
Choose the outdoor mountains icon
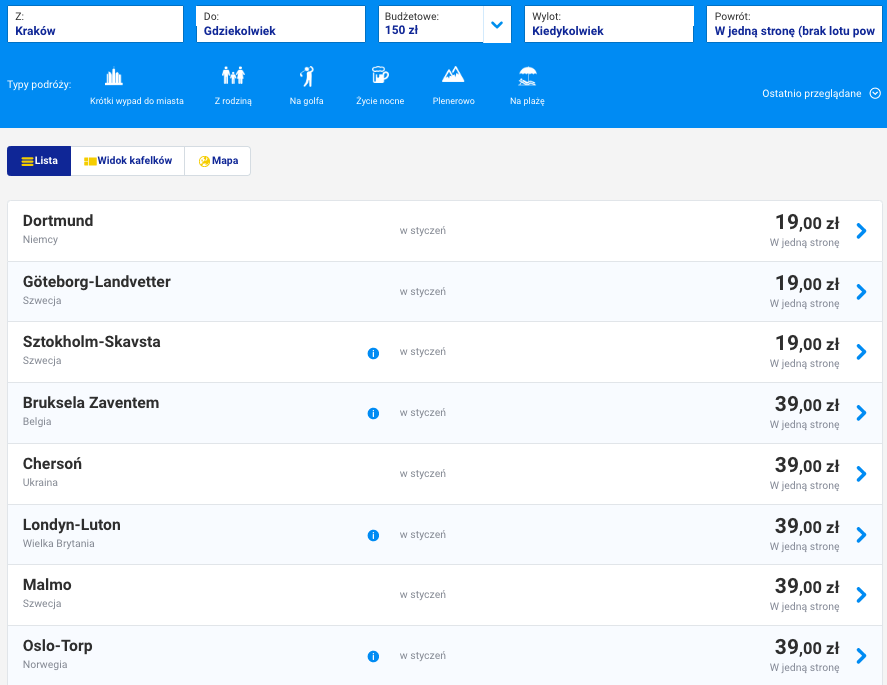[x=453, y=76]
